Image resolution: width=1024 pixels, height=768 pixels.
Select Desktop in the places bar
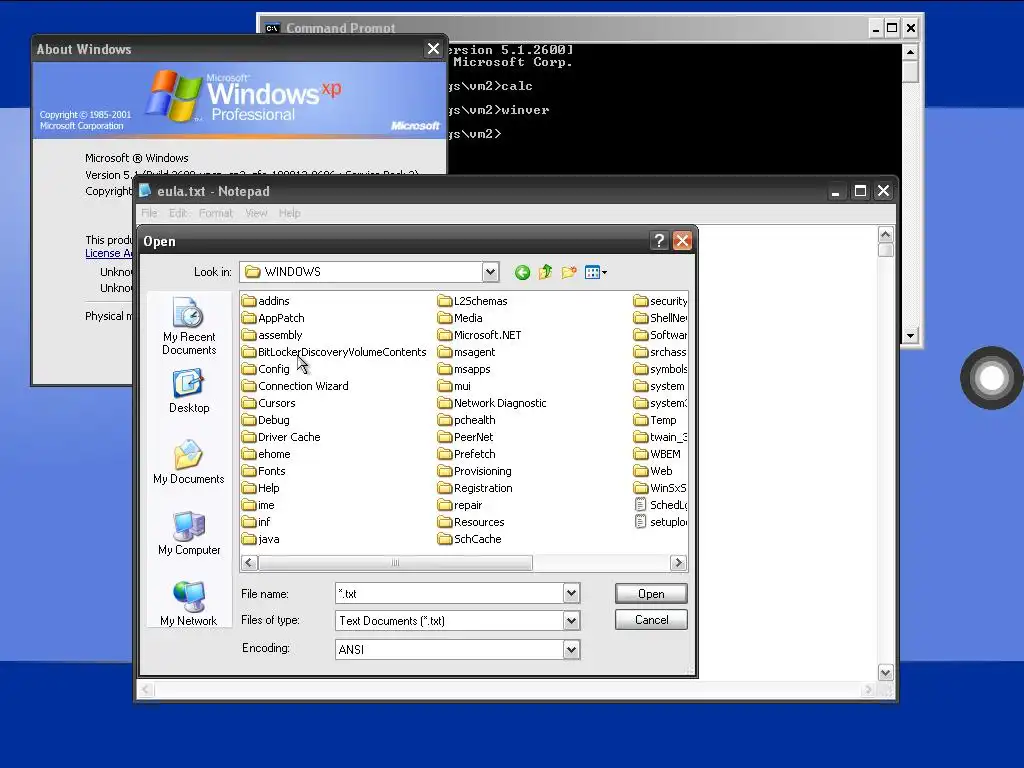click(189, 391)
